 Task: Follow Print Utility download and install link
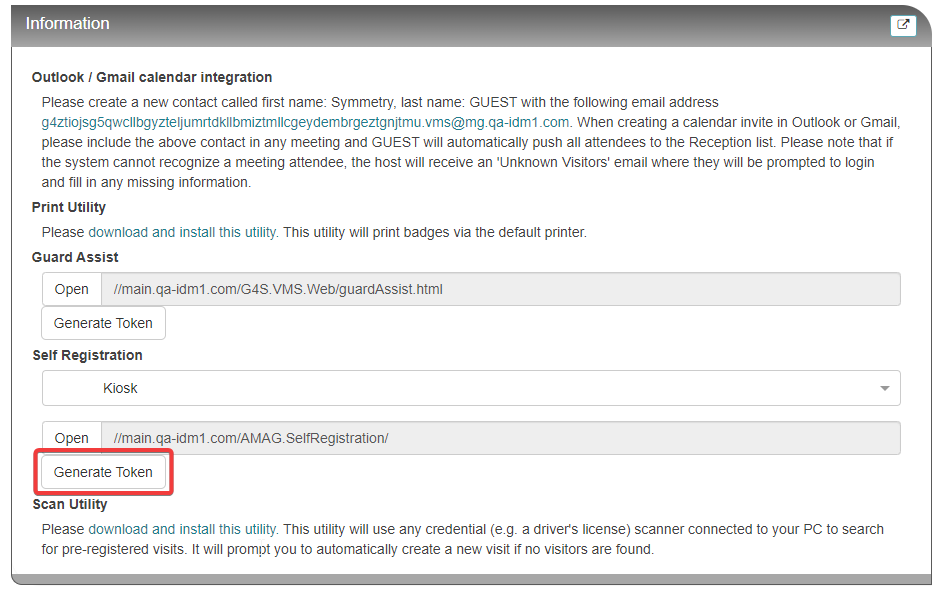click(x=183, y=232)
